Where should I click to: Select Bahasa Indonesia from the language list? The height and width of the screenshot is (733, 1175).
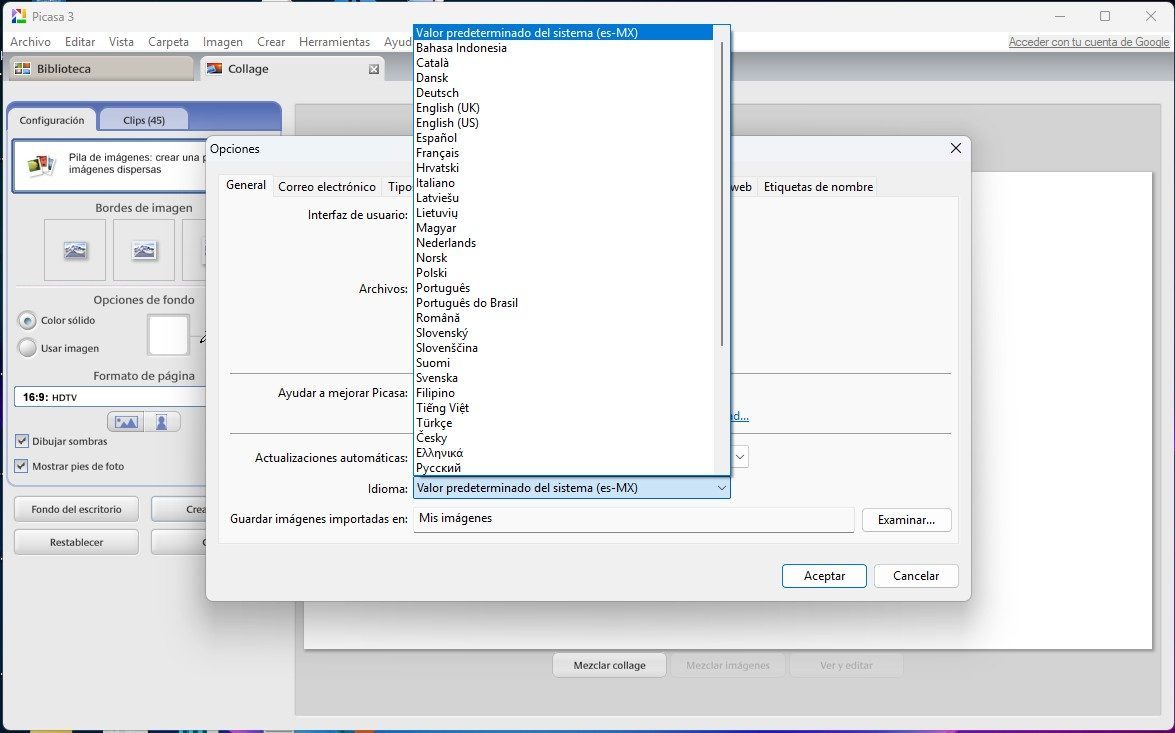tap(564, 48)
